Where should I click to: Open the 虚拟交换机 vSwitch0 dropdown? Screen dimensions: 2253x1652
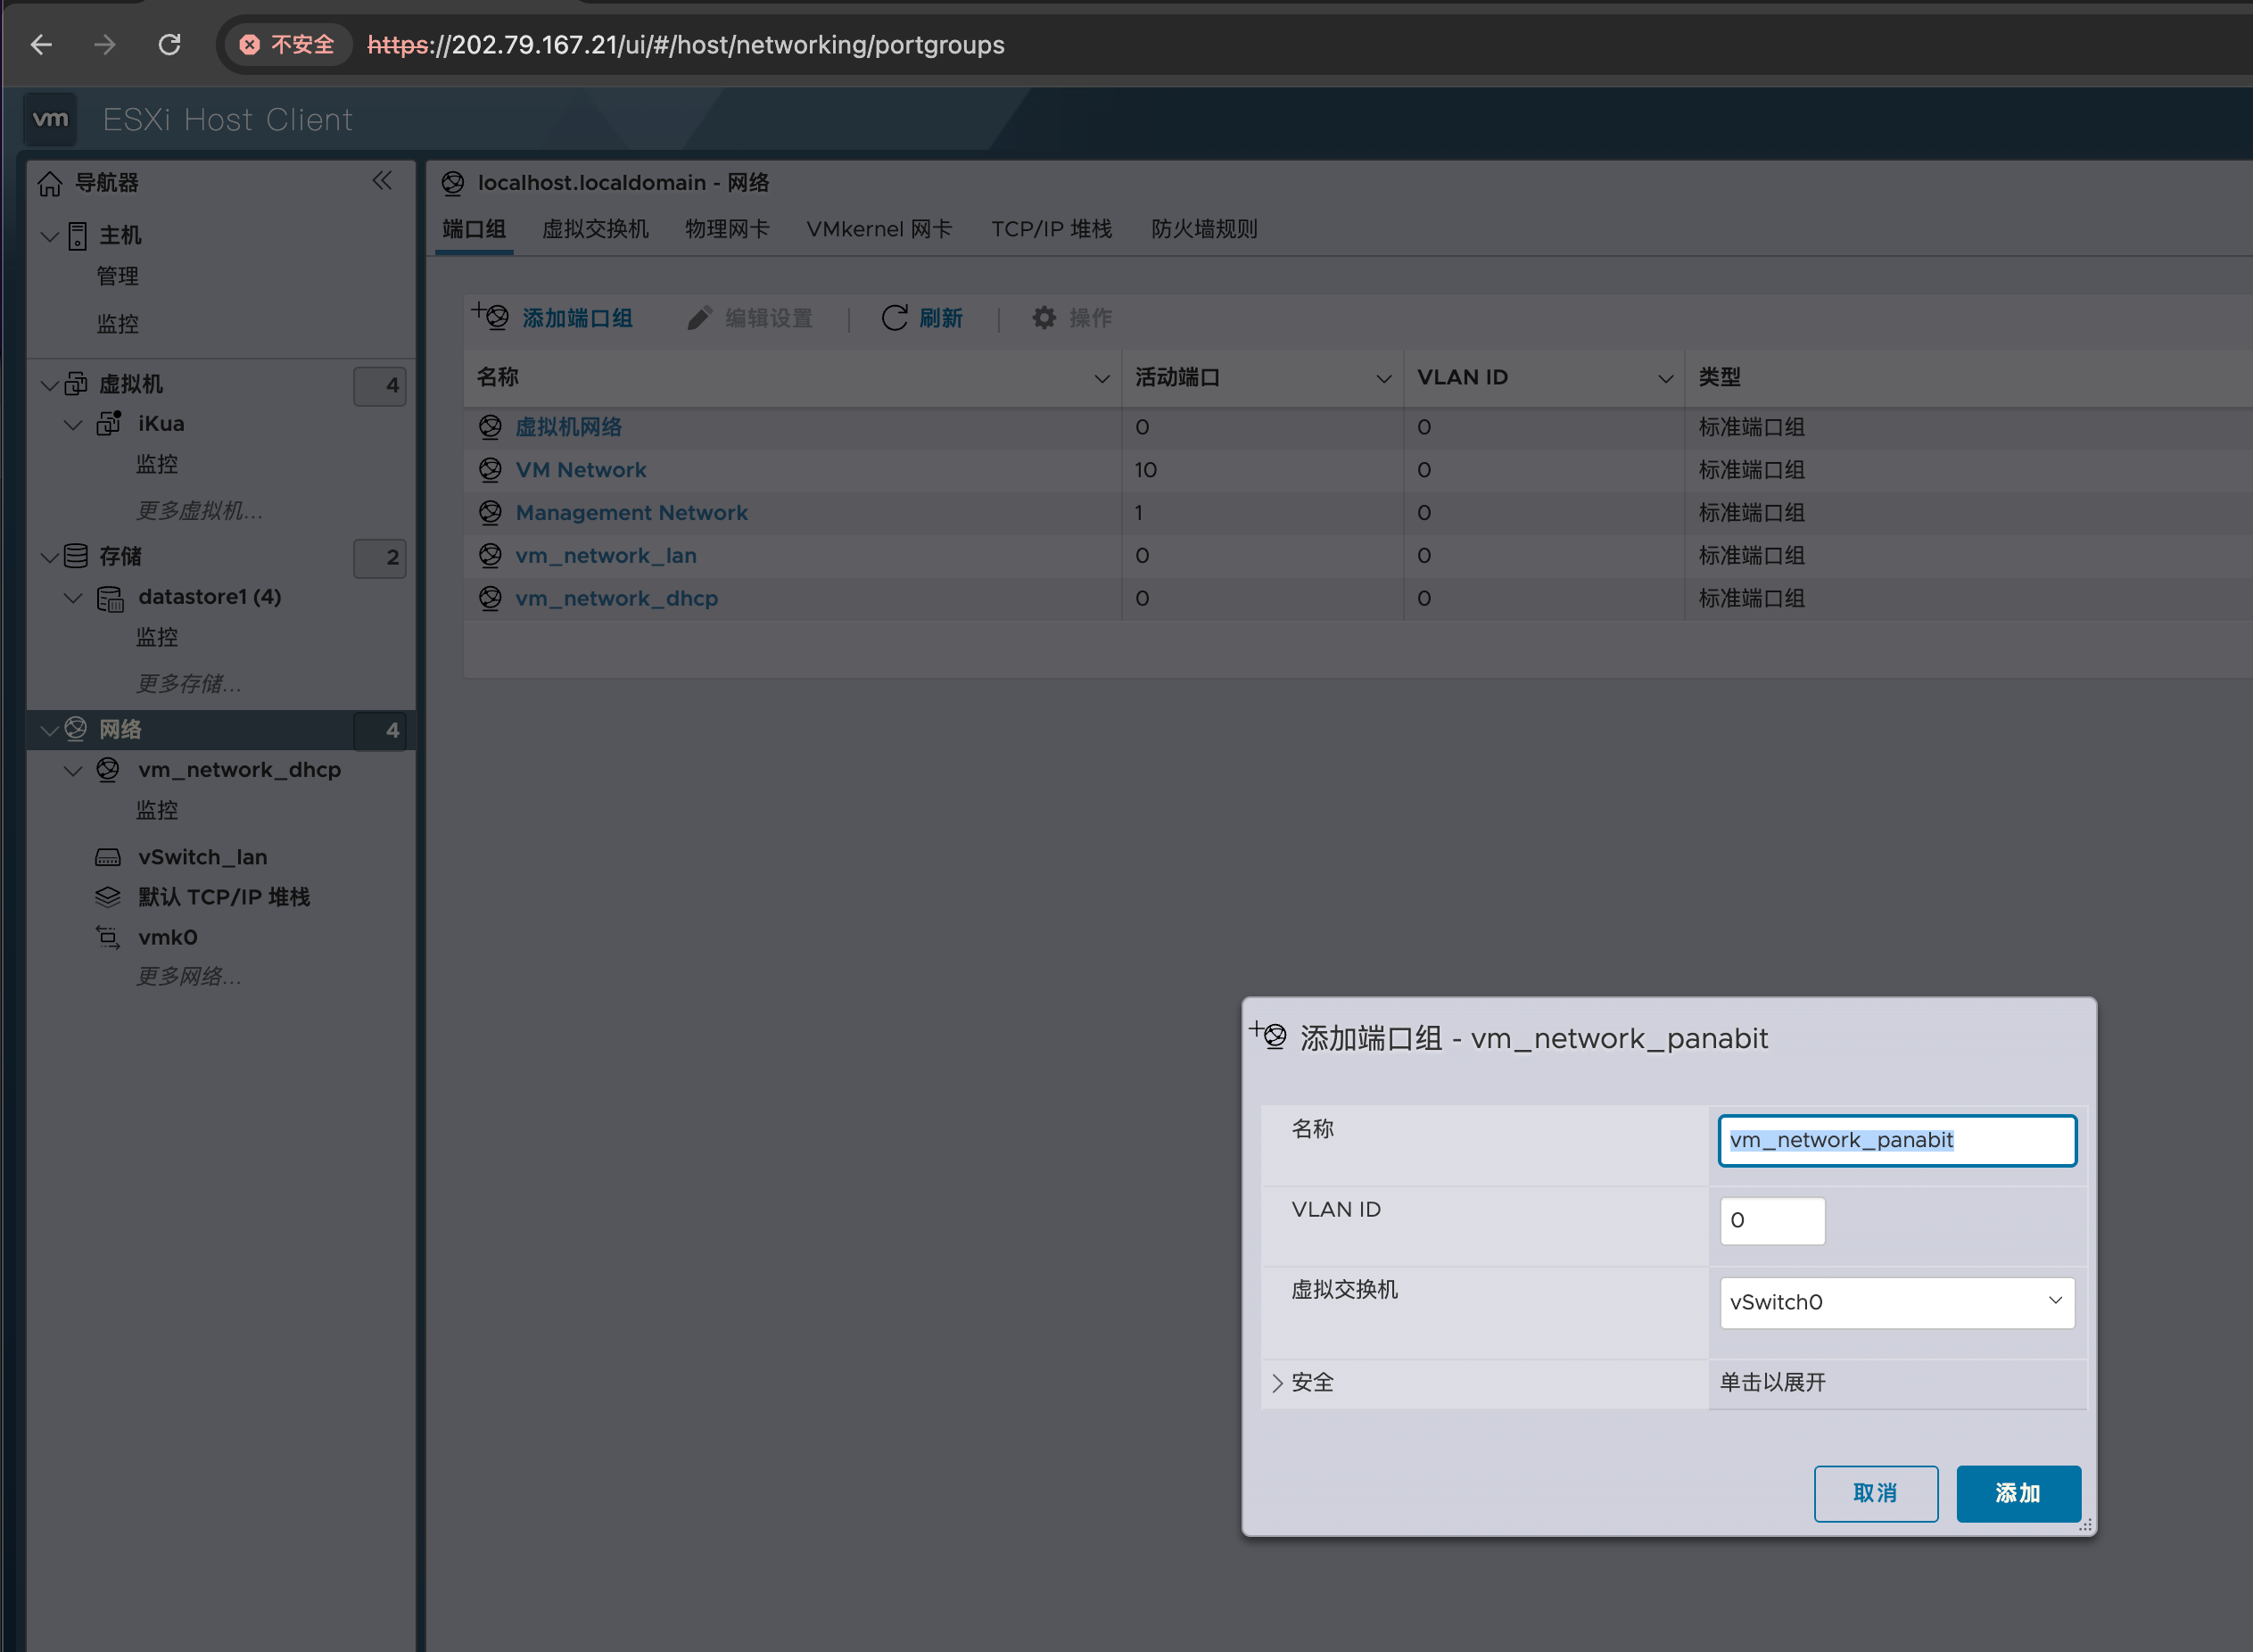[x=1896, y=1302]
